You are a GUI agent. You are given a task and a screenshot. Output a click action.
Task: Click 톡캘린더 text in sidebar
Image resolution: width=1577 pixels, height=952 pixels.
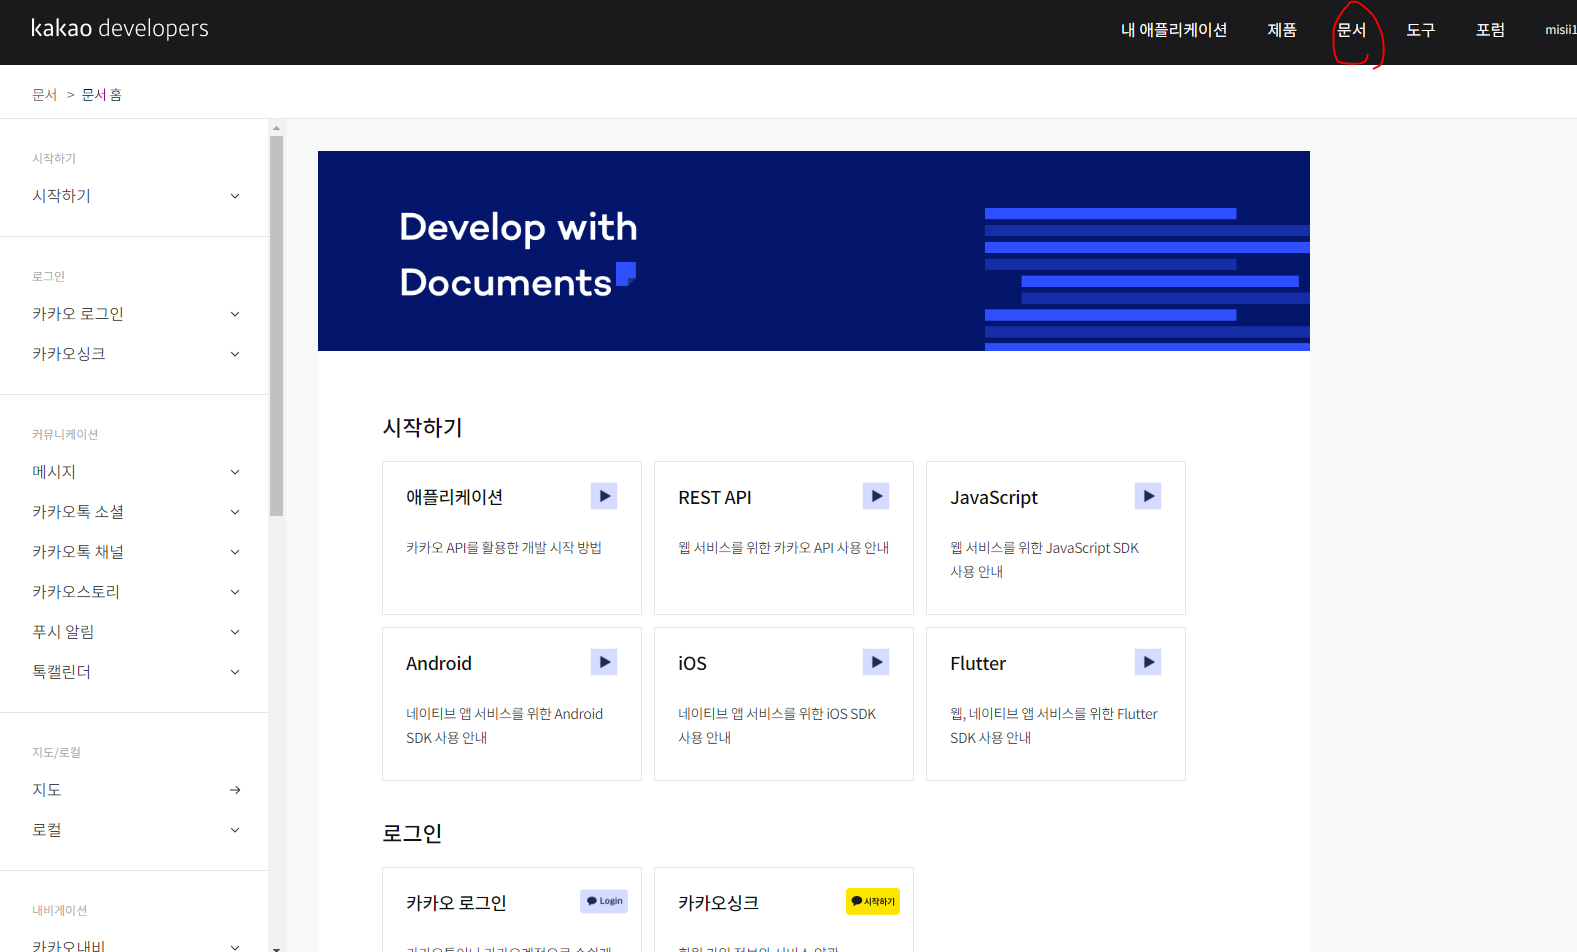point(61,672)
